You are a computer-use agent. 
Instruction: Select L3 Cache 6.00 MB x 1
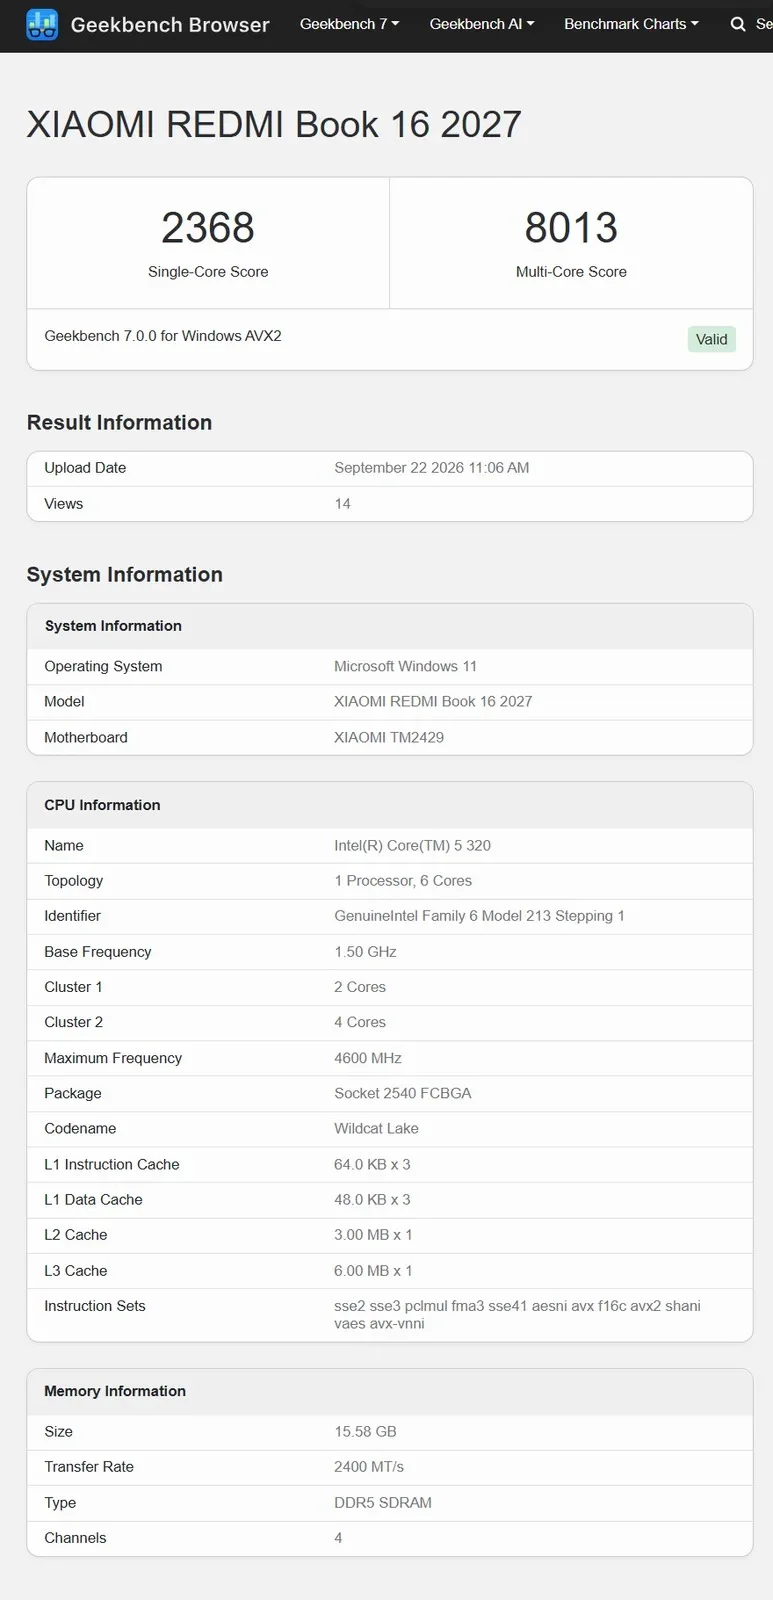click(x=374, y=1271)
